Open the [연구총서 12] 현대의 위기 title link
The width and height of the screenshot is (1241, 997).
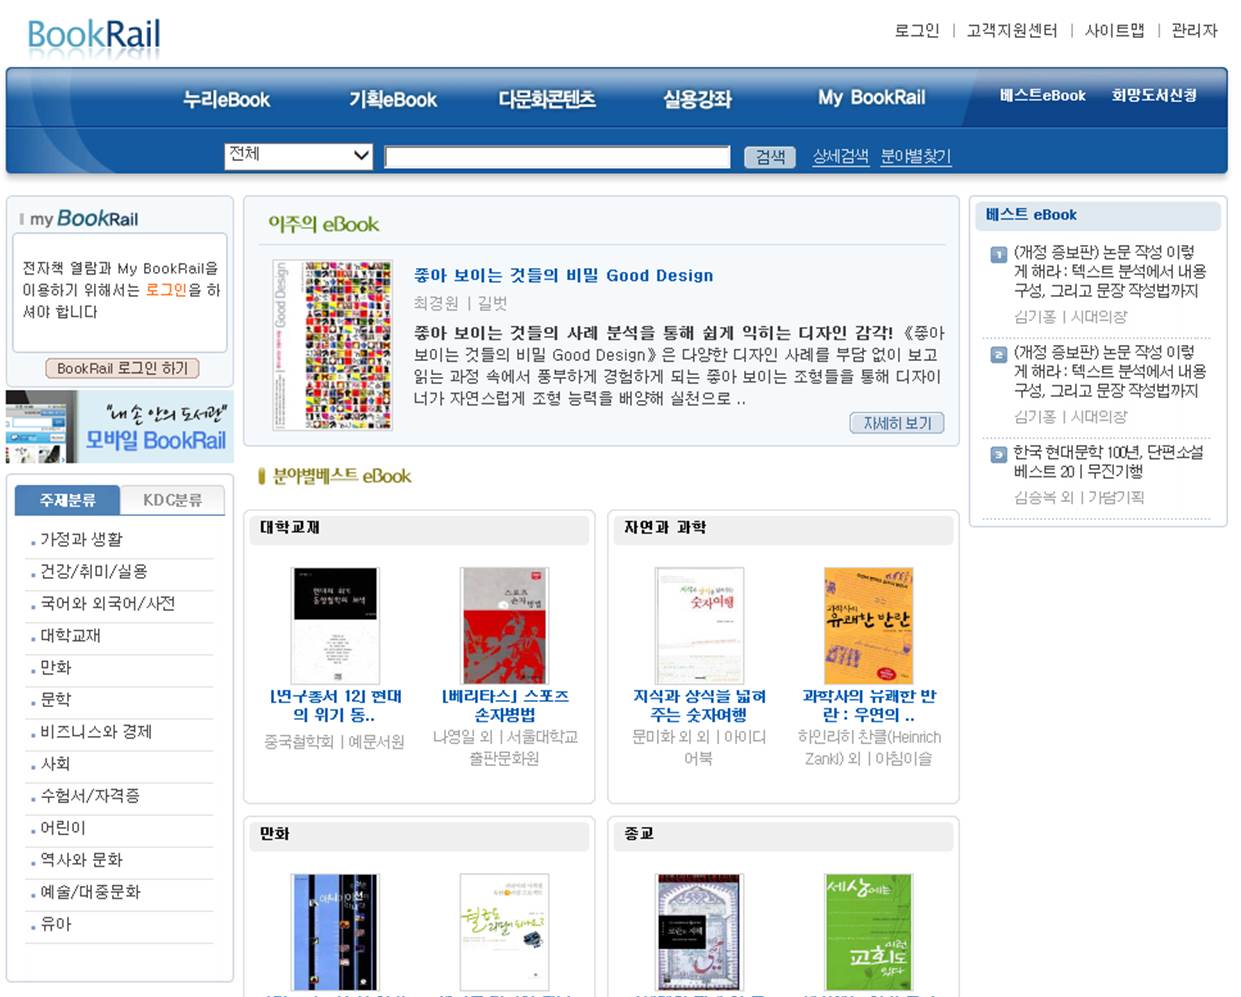click(x=335, y=705)
